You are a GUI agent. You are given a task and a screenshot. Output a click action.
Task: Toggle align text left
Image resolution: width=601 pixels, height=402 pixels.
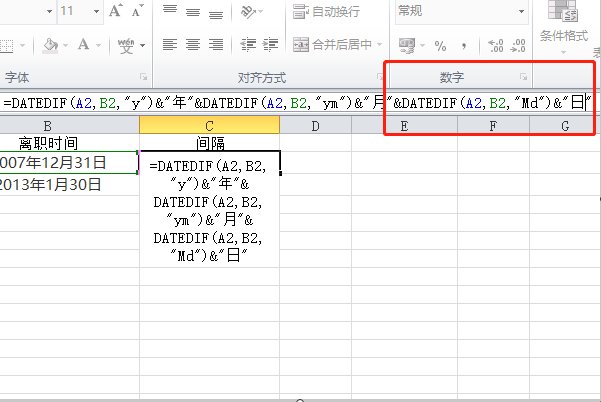170,45
